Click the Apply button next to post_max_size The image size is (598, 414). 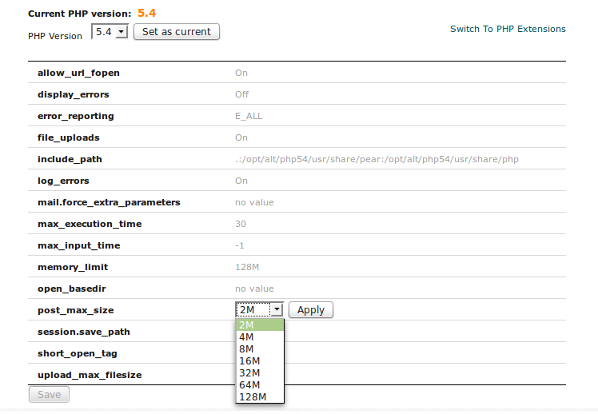311,310
